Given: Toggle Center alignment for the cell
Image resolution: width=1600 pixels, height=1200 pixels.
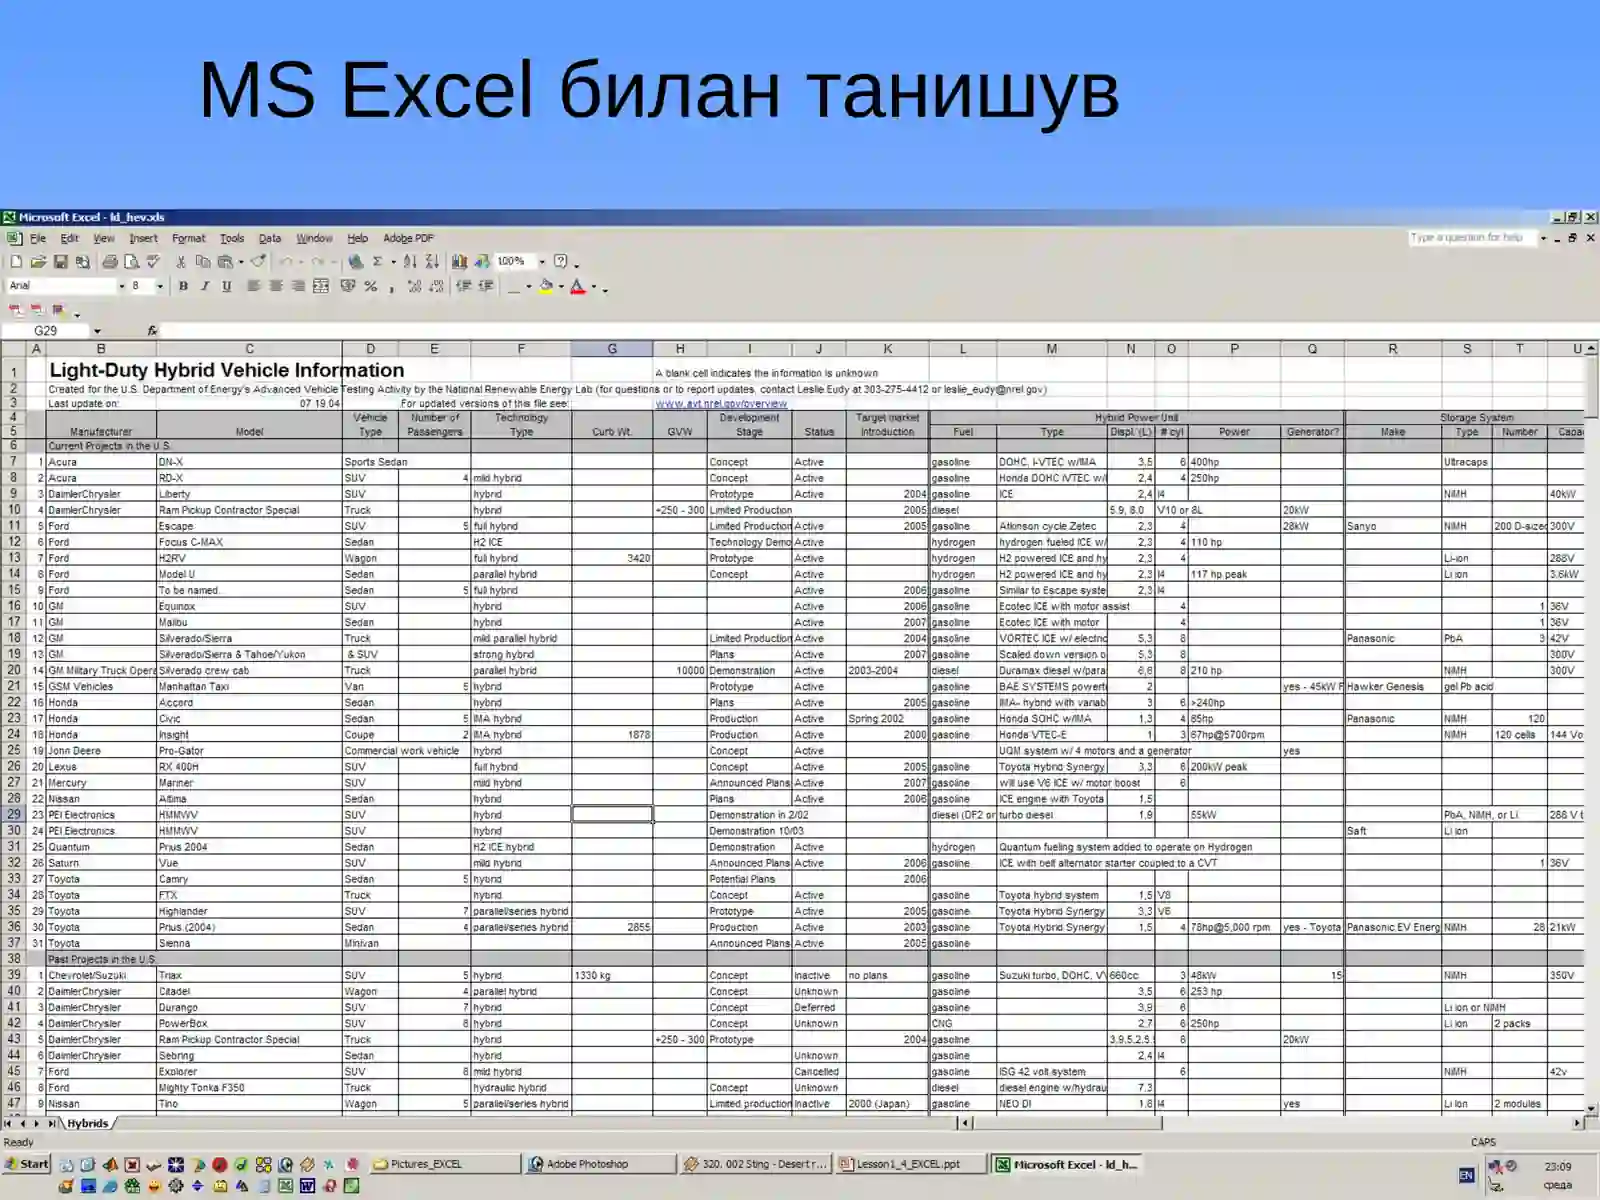Looking at the screenshot, I should pos(276,286).
